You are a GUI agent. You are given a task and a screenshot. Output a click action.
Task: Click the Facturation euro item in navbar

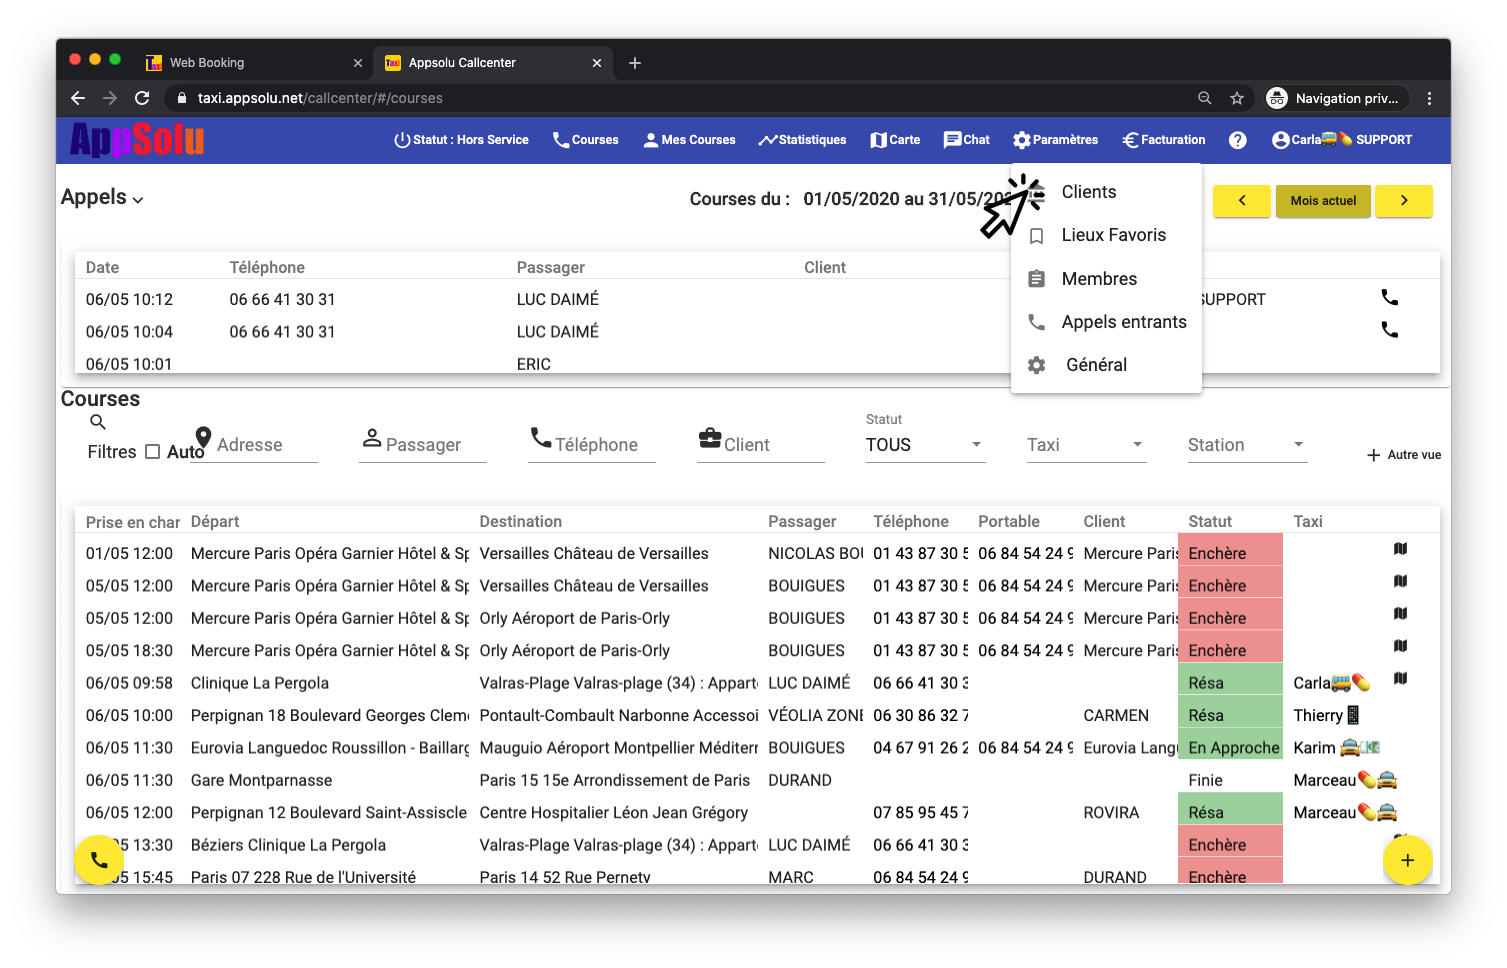click(1163, 140)
